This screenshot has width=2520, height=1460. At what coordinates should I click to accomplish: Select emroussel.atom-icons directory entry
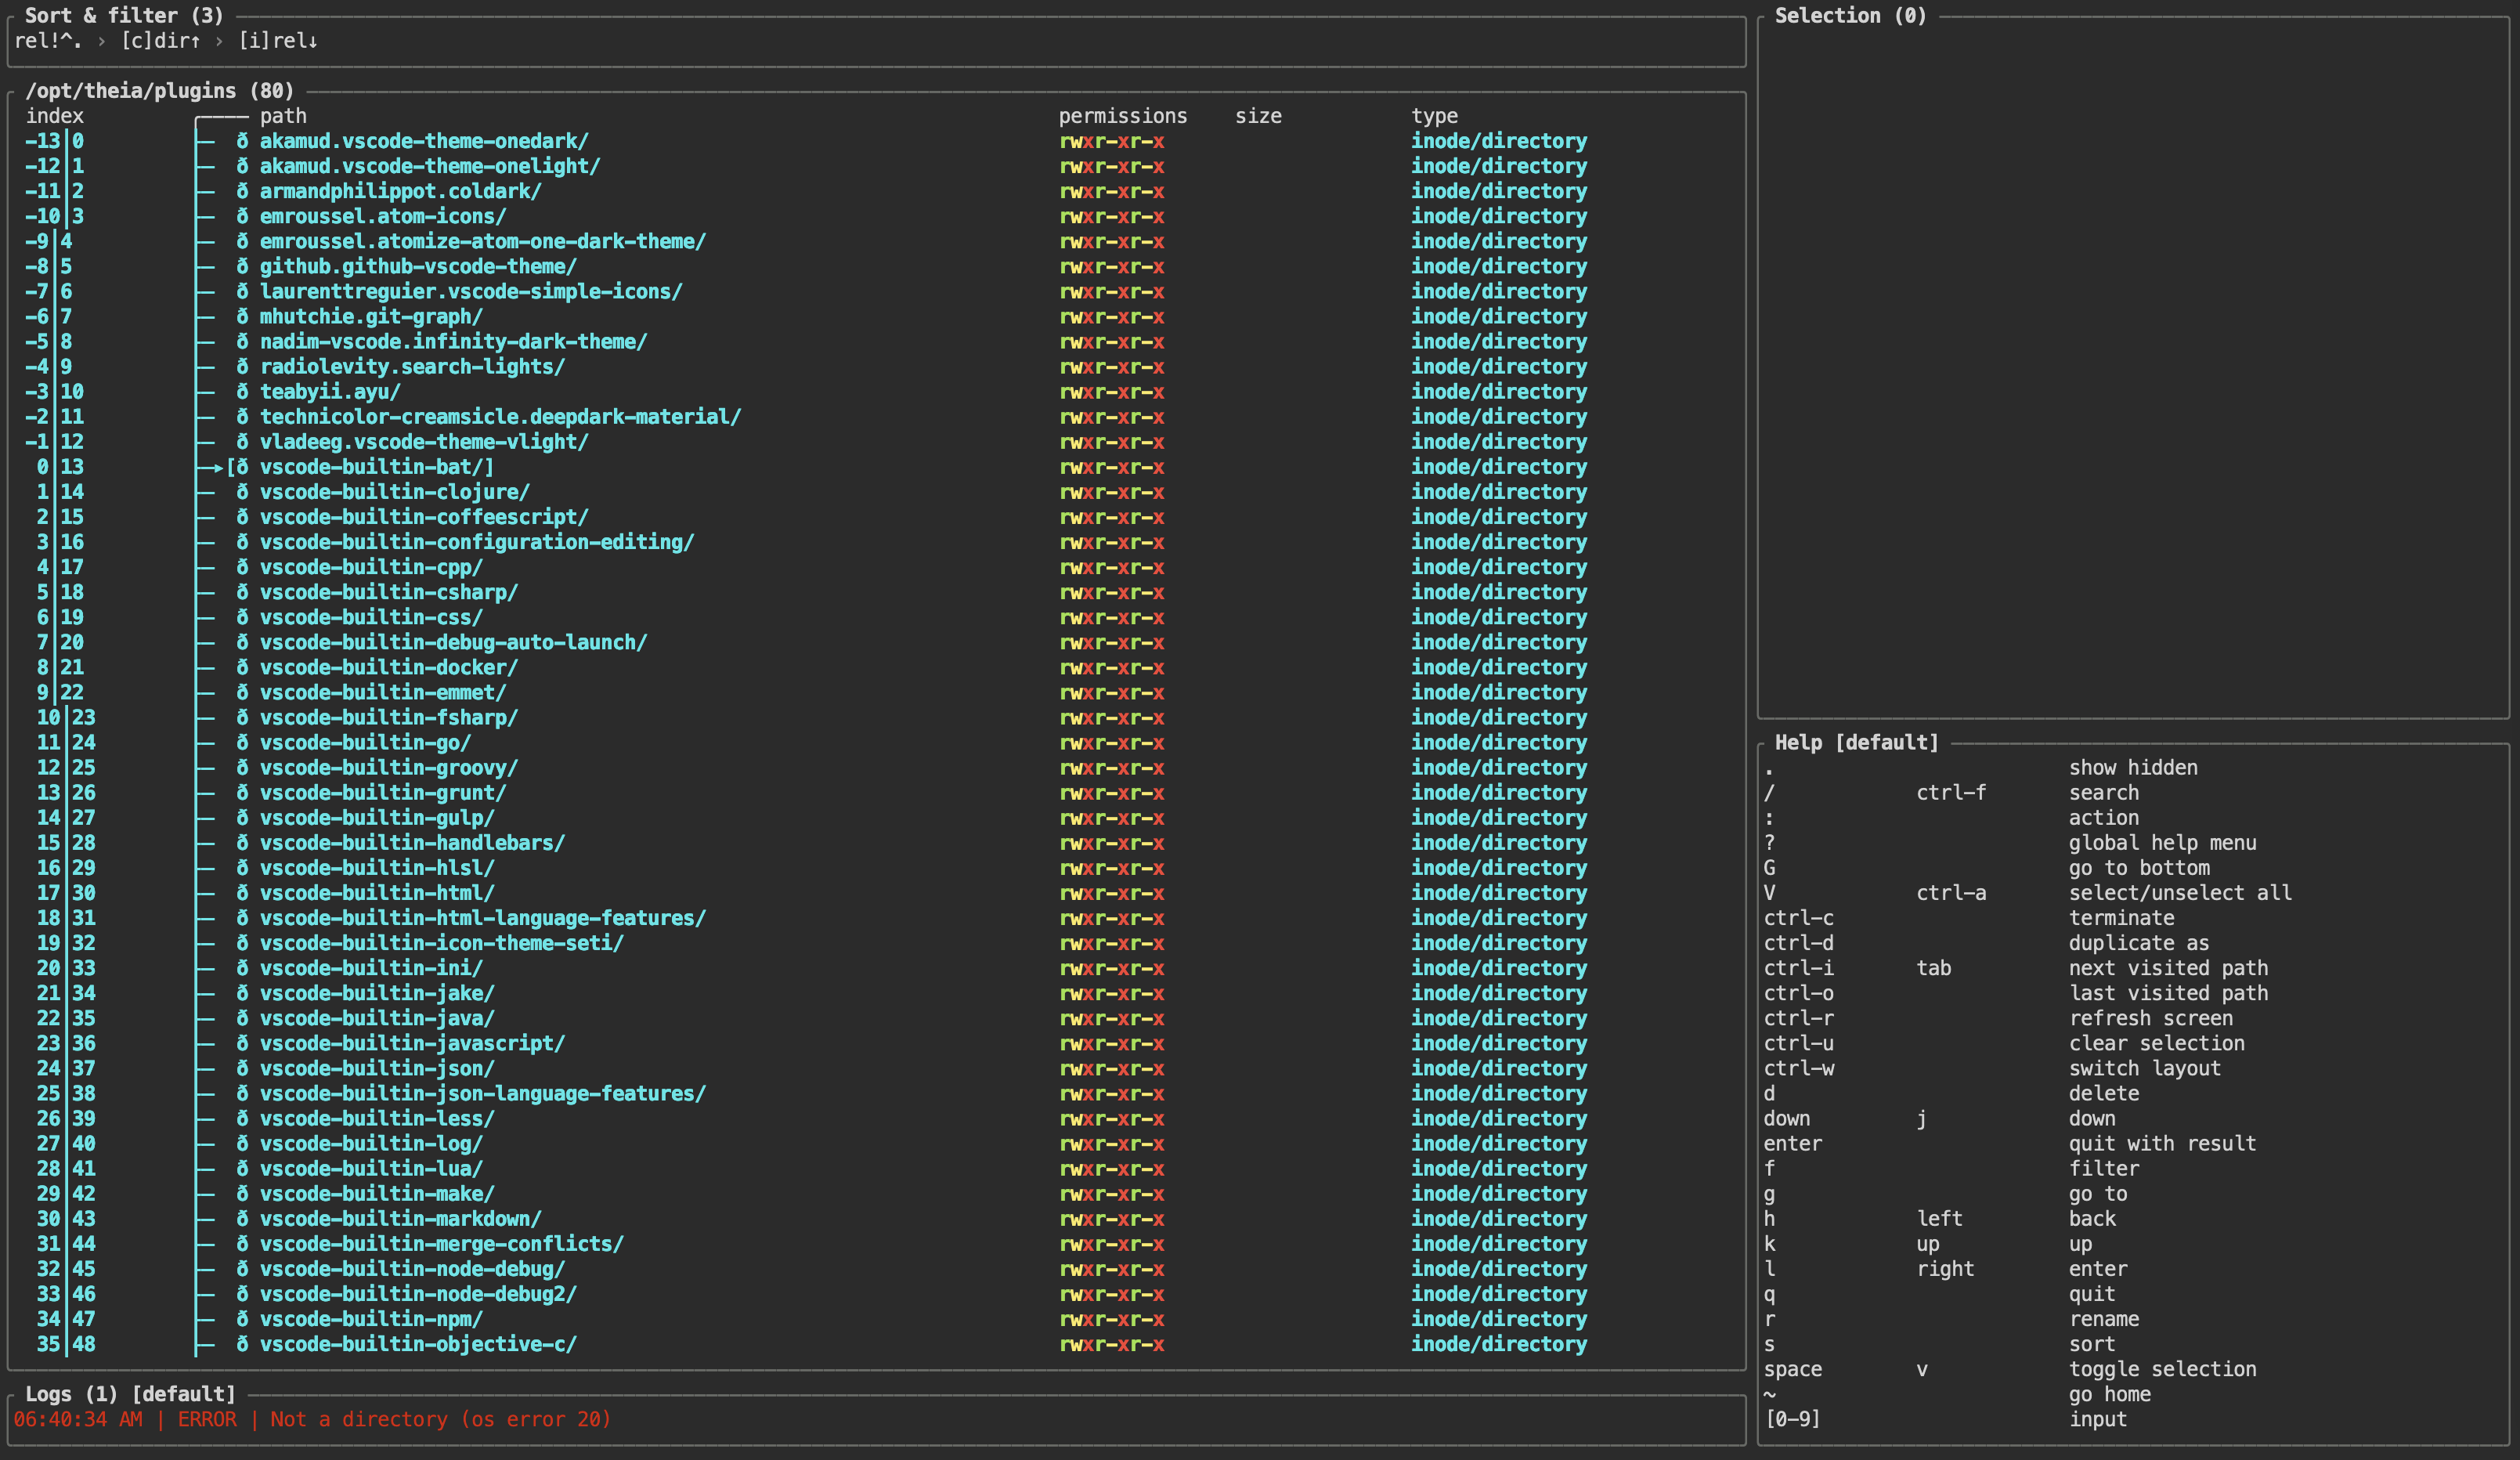[x=382, y=216]
